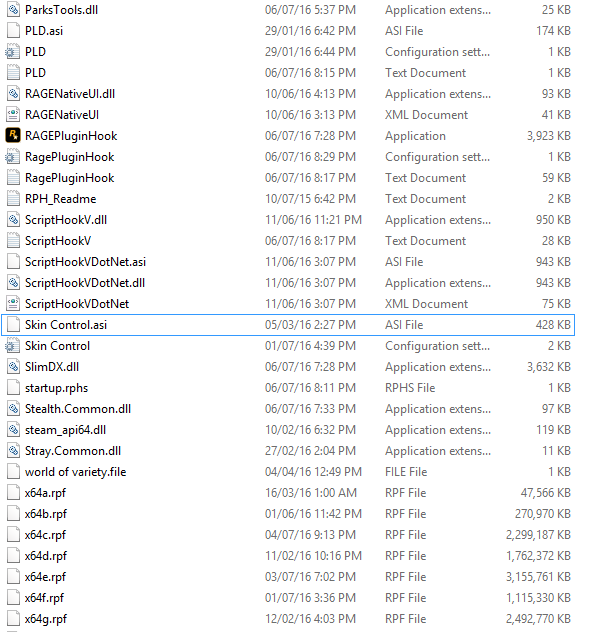The width and height of the screenshot is (610, 639).
Task: Click the x64f.rpf file icon
Action: (13, 597)
